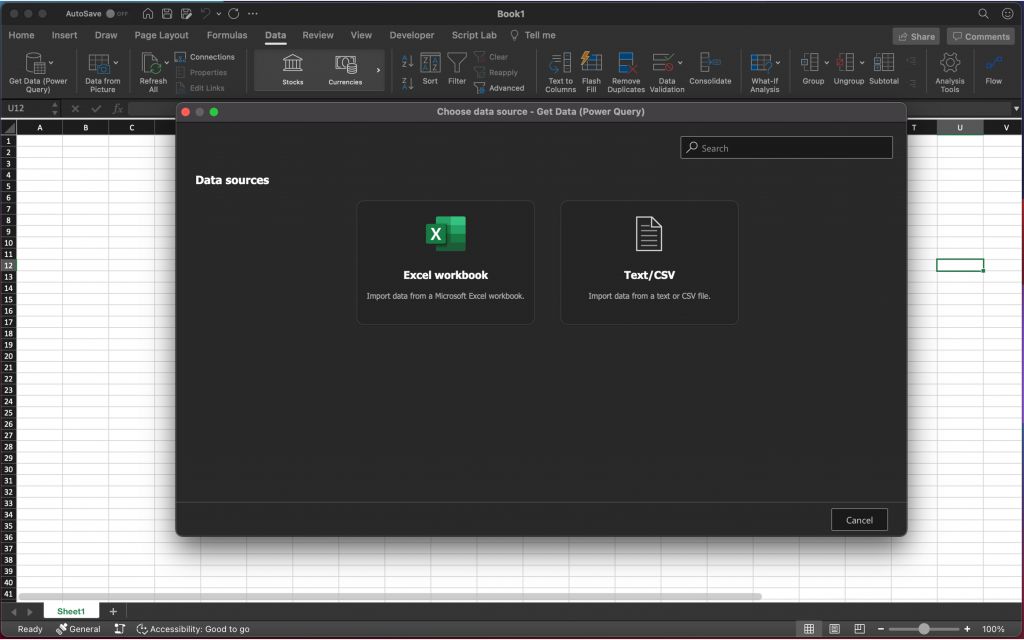Click Advanced filter option

[x=499, y=88]
